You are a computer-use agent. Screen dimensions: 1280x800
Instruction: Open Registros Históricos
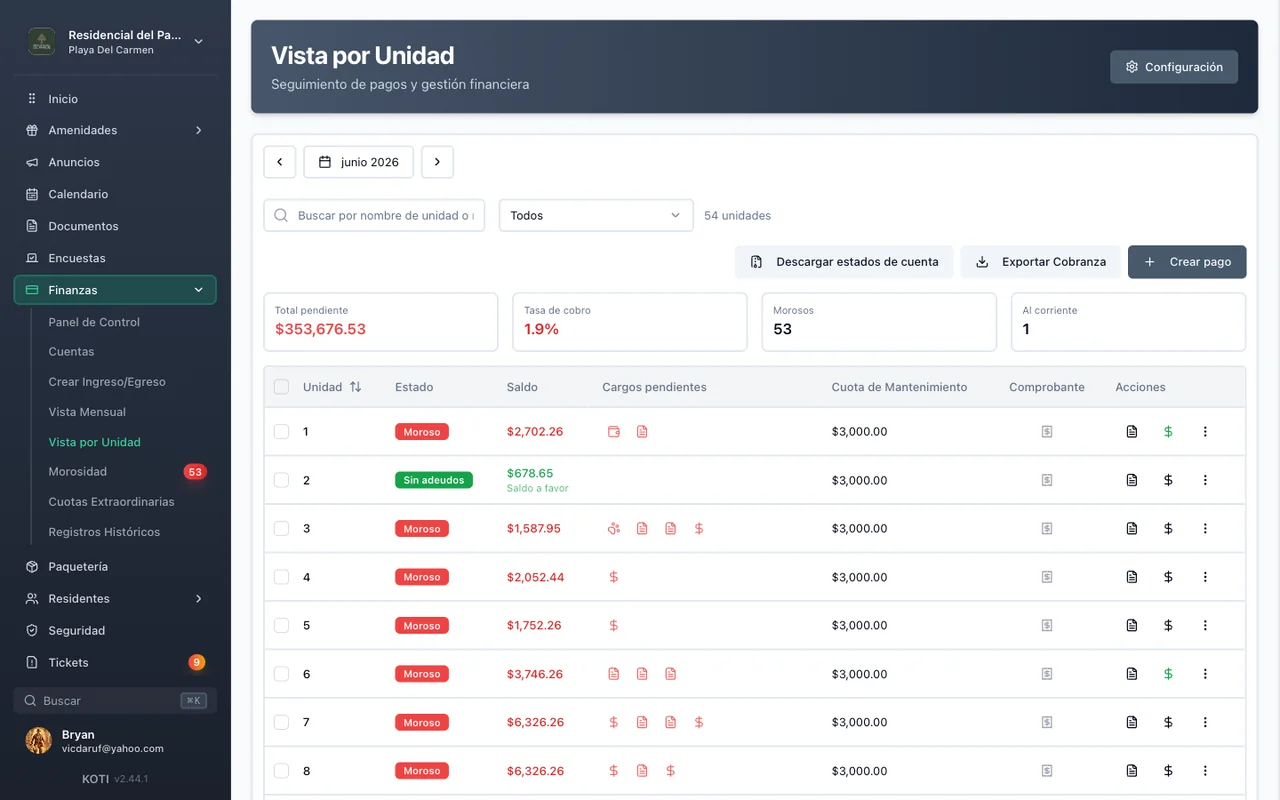(104, 532)
